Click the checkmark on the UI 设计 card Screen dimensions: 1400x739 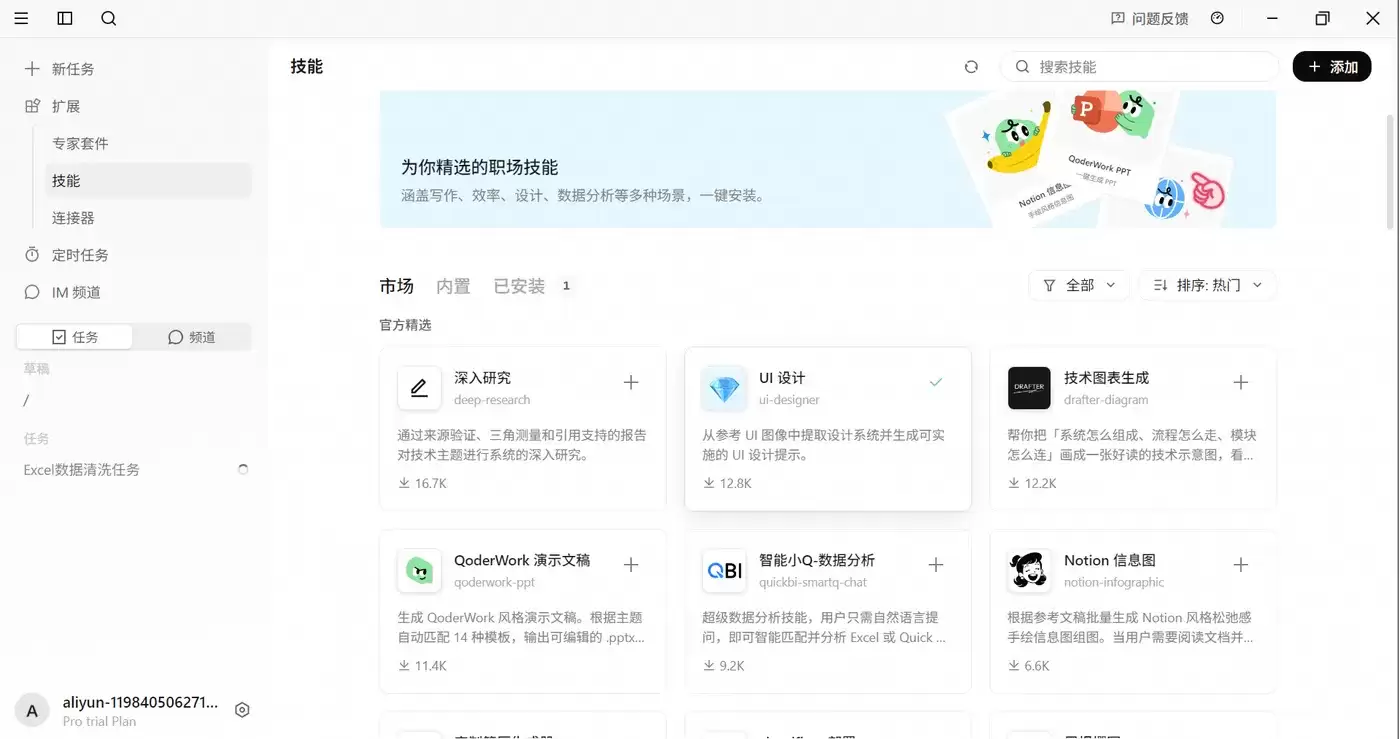tap(936, 382)
